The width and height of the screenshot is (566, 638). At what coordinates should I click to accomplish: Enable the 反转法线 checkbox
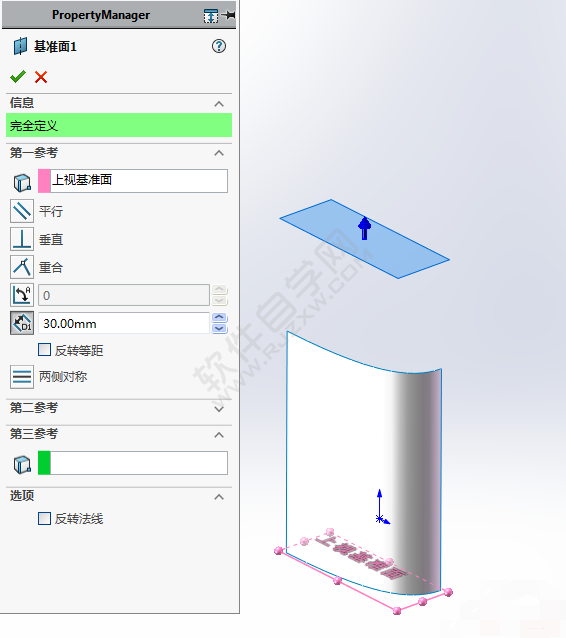point(44,518)
